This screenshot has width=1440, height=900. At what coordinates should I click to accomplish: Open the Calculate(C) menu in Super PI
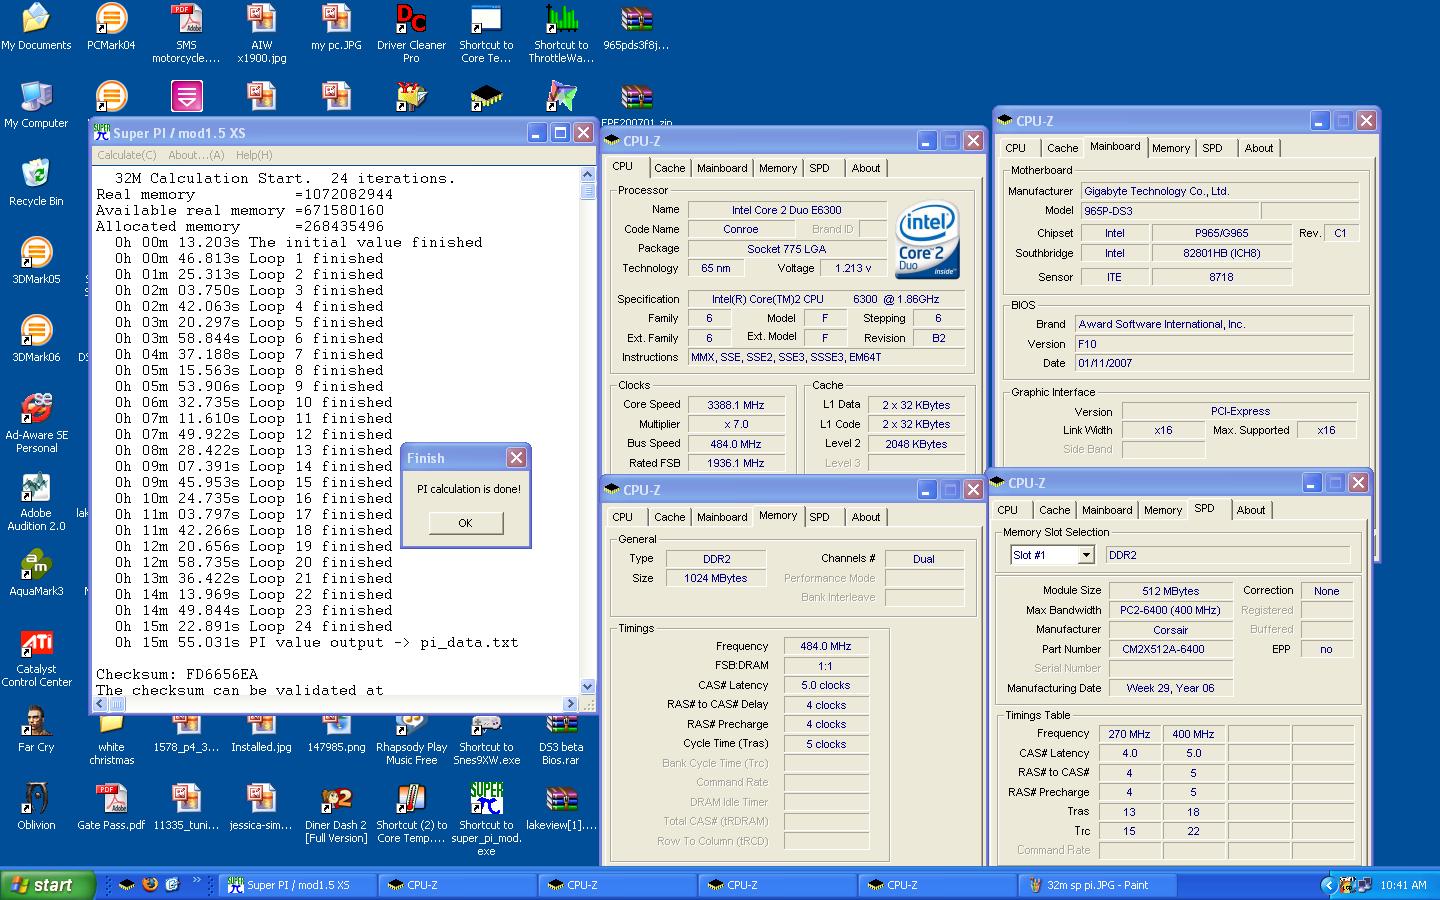tap(127, 155)
